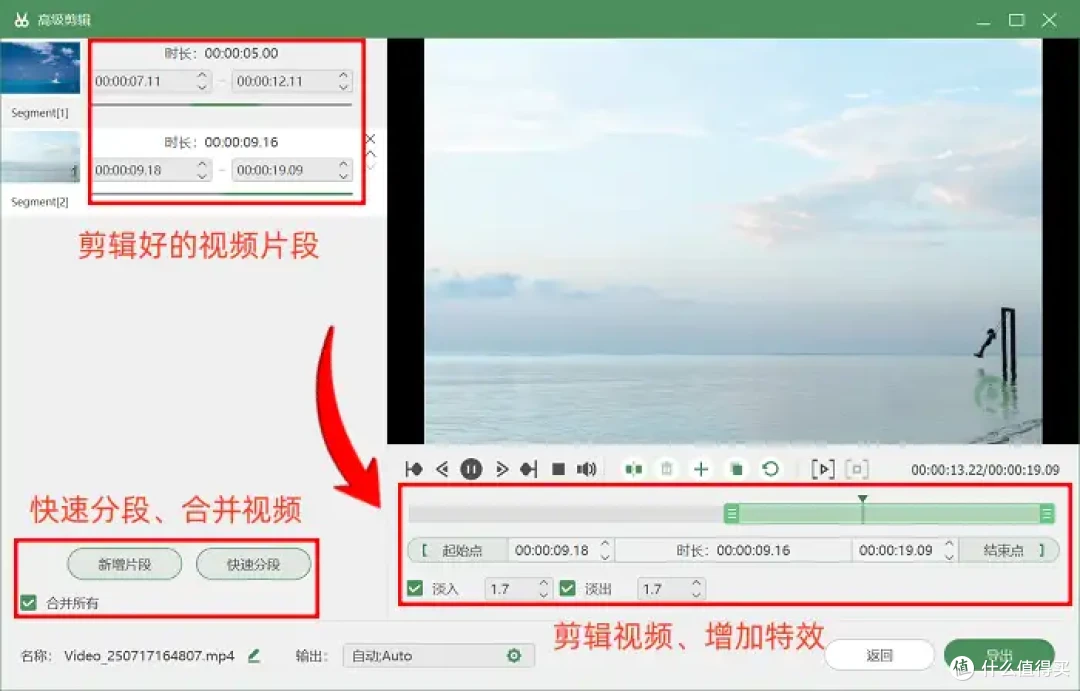
Task: Increase Segment[1] start time 00:00:07.11
Action: point(202,75)
